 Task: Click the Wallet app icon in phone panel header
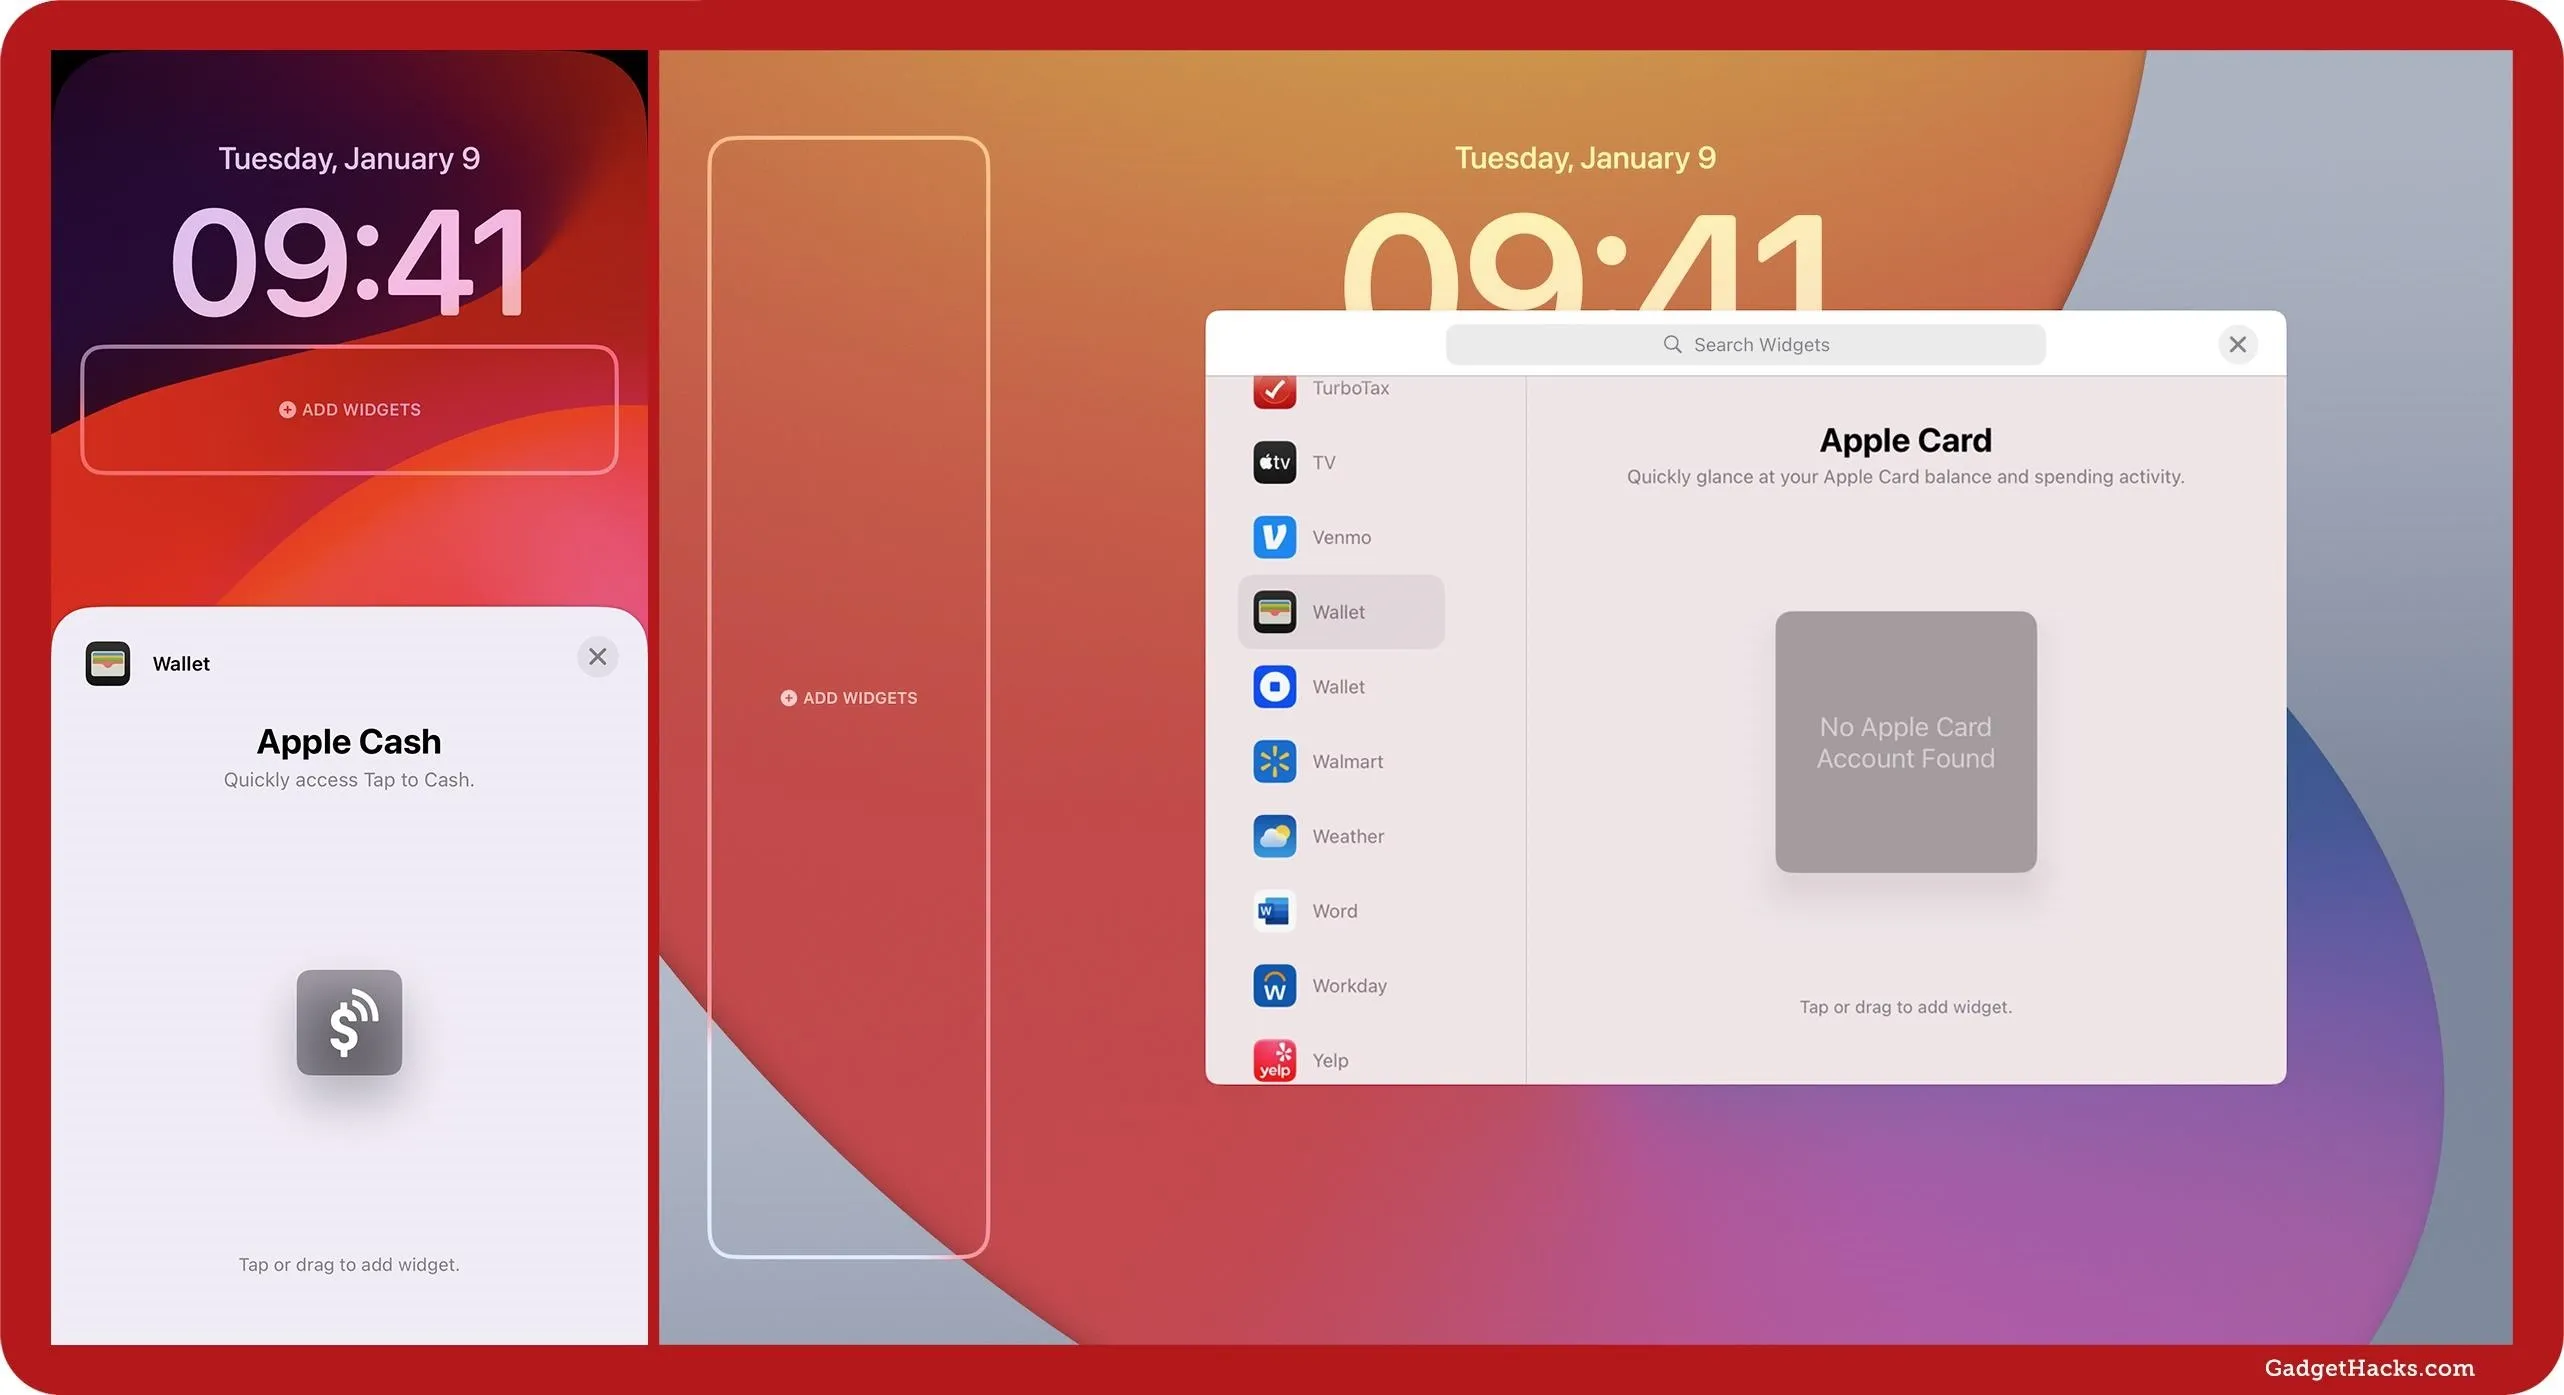pos(107,663)
